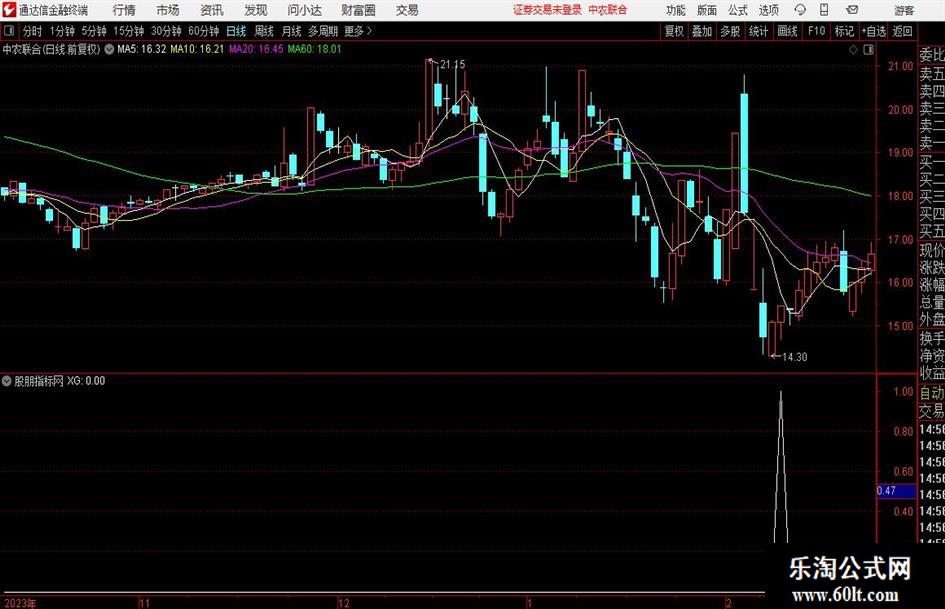Click the MA10: 16.21 value

[x=197, y=49]
